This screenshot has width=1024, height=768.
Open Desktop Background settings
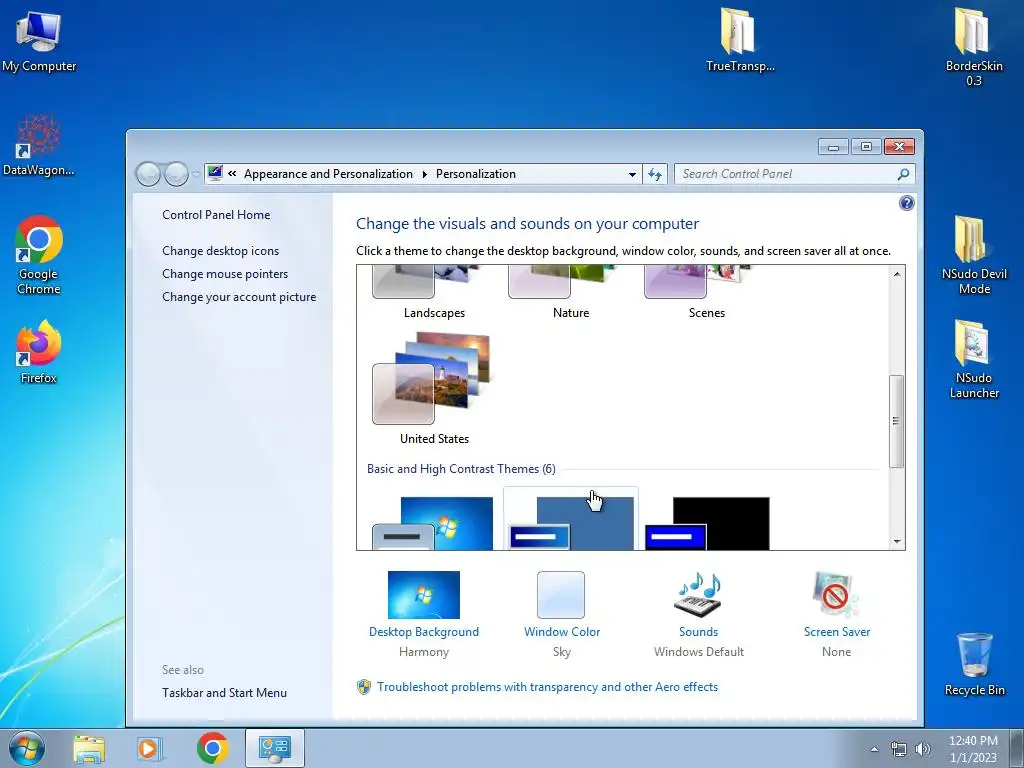click(424, 614)
